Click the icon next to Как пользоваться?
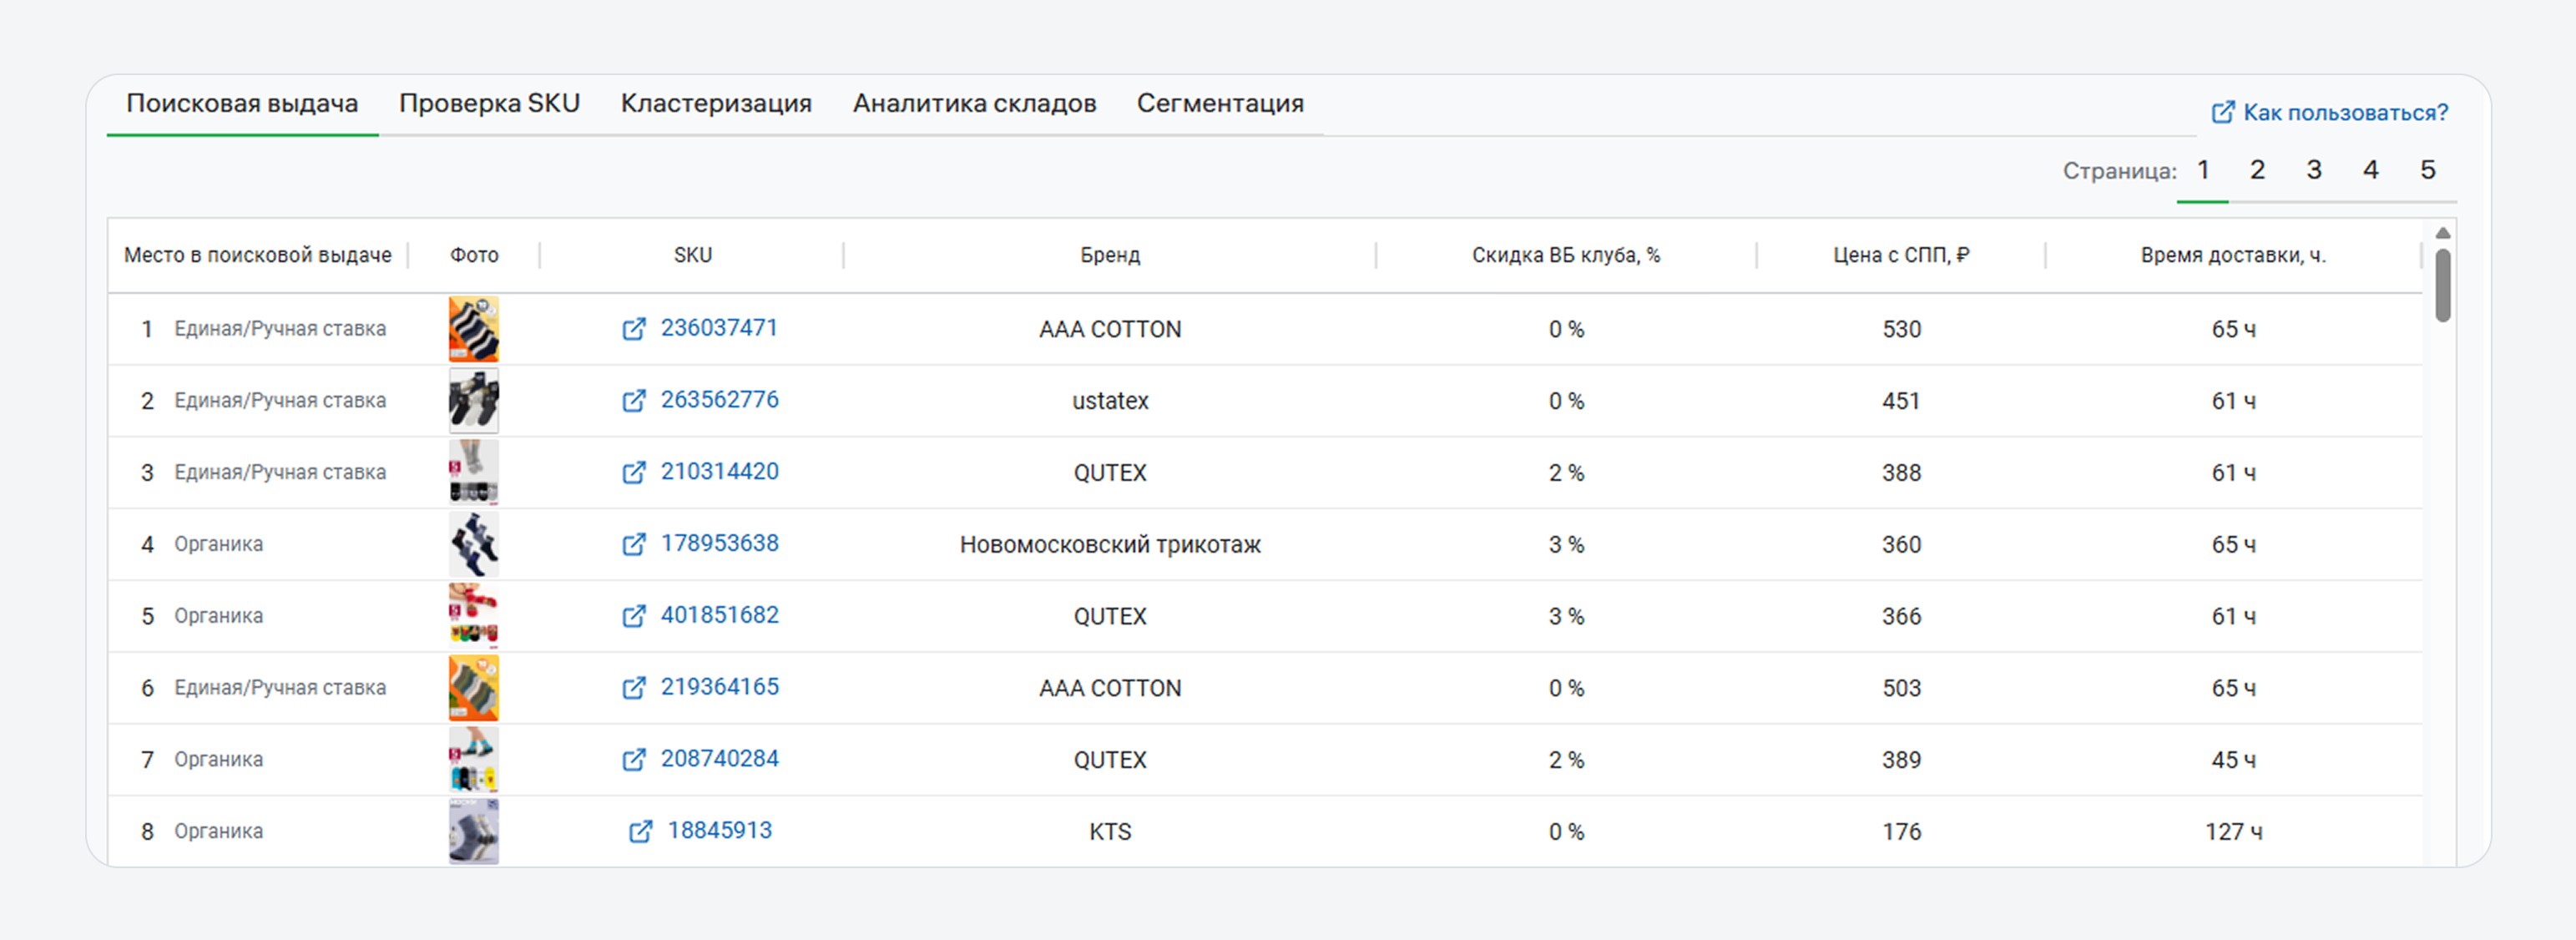The image size is (2576, 940). point(2222,112)
